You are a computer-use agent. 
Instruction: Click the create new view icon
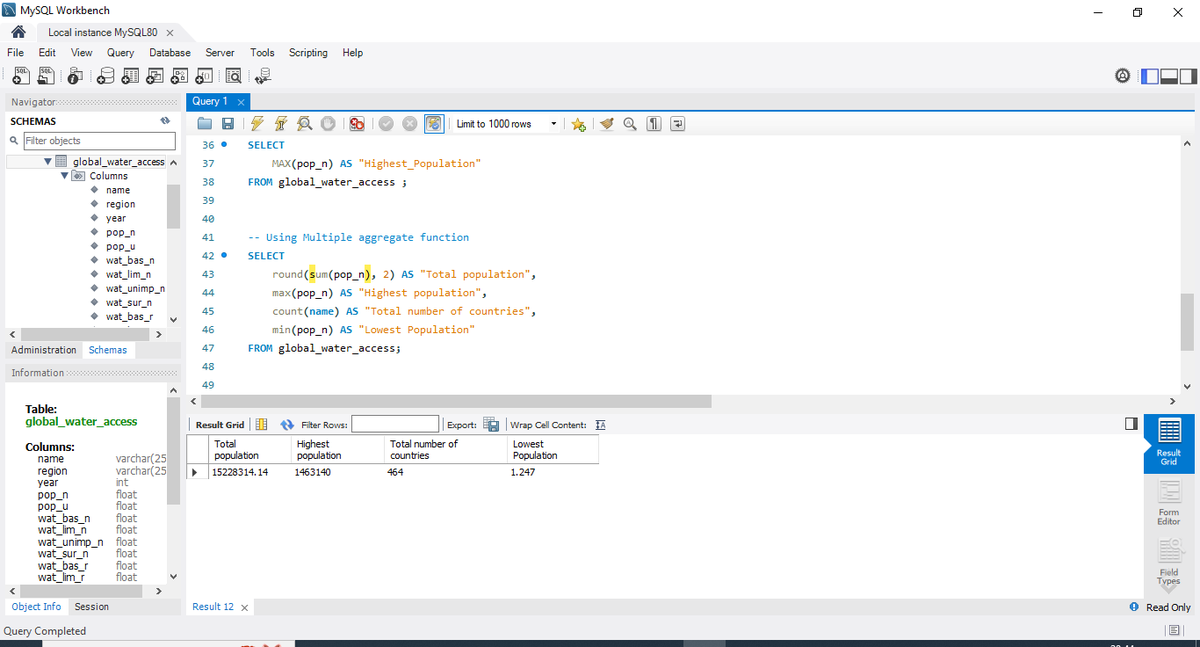pos(155,76)
